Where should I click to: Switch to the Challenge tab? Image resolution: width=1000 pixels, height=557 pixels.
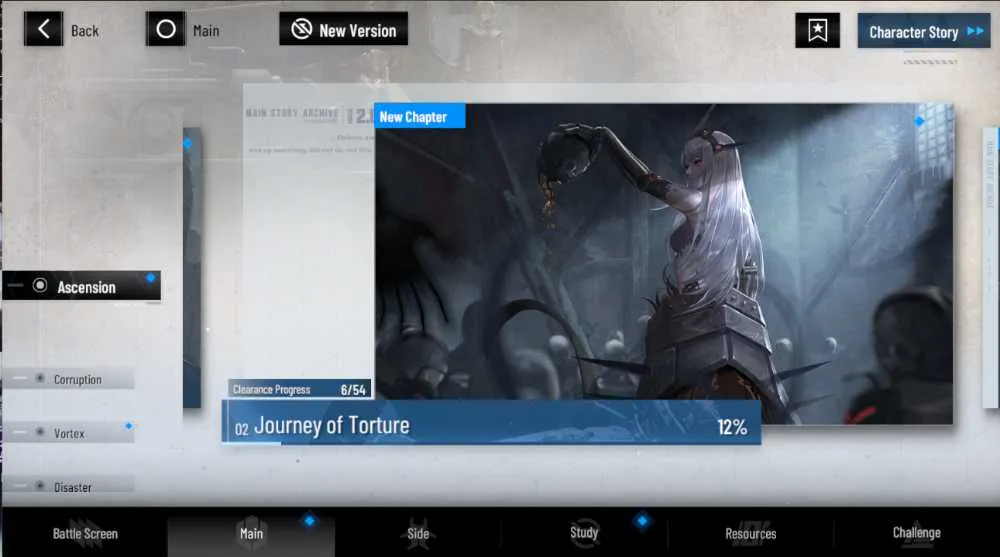[916, 533]
